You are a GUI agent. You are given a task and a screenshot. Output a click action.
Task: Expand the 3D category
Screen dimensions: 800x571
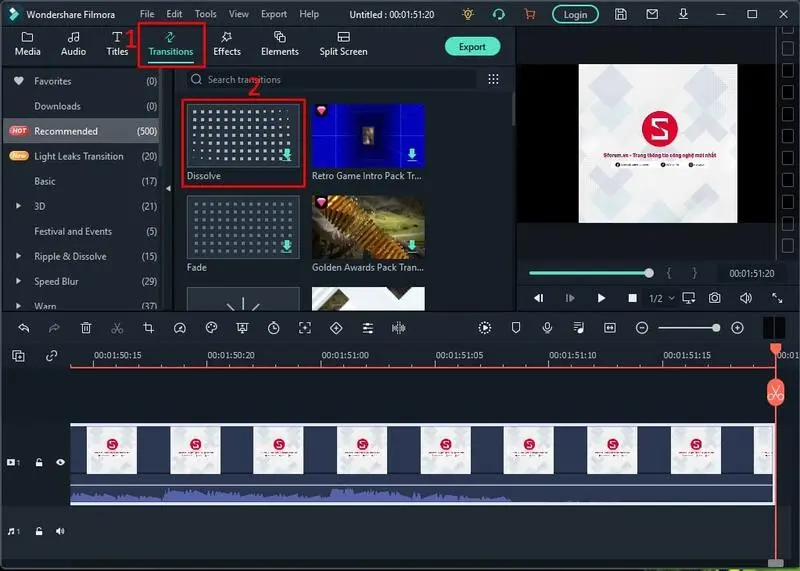pyautogui.click(x=18, y=206)
